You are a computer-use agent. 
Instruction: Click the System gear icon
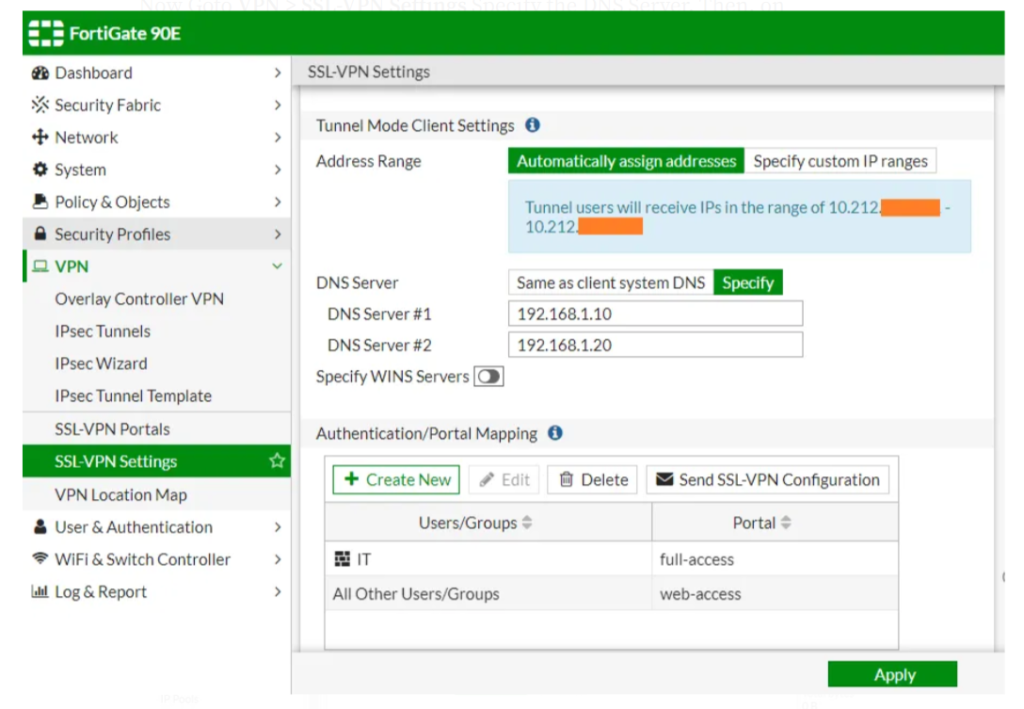coord(40,170)
